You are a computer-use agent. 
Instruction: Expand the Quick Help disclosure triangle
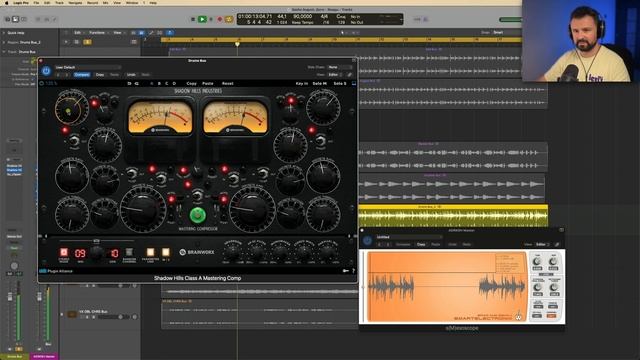(x=4, y=33)
